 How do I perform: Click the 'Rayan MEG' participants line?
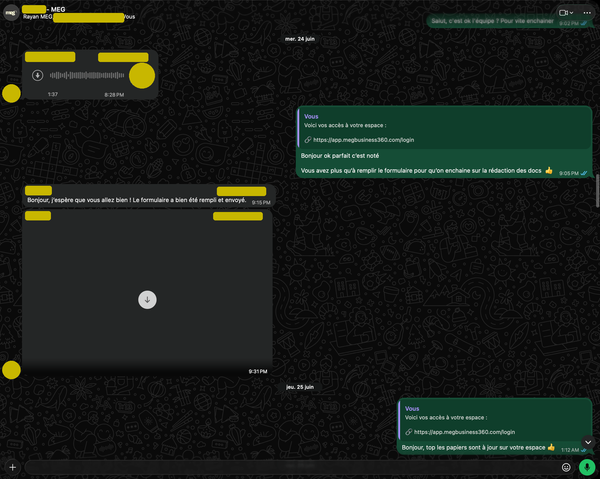click(x=79, y=17)
